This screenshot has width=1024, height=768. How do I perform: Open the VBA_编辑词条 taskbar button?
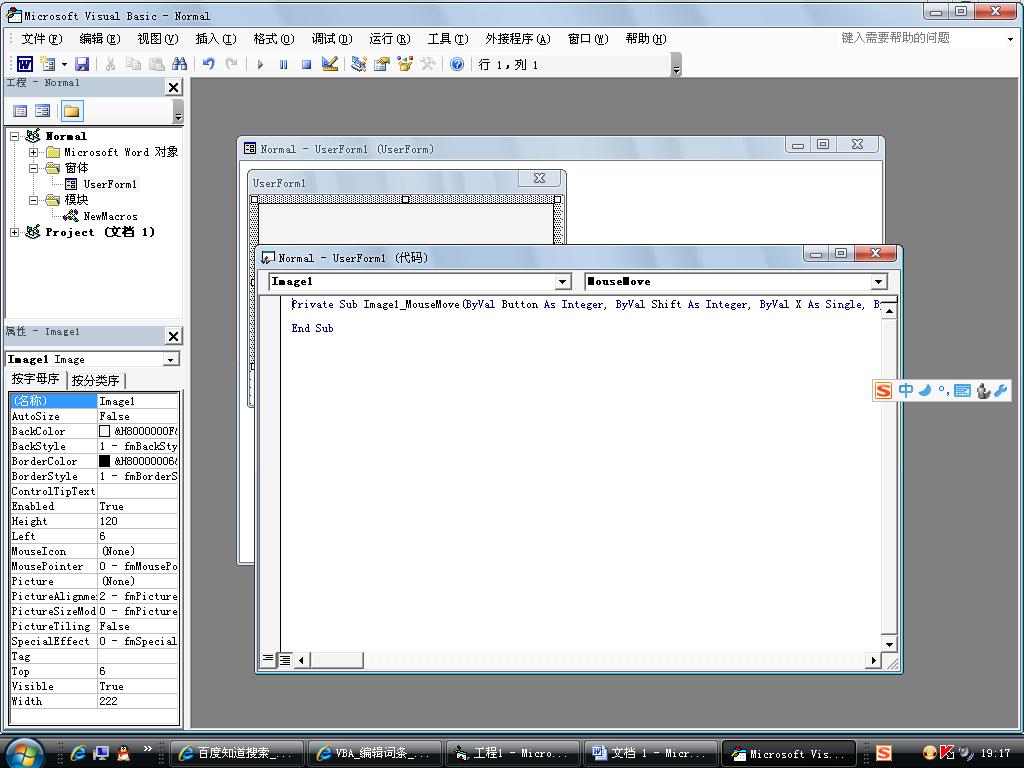point(374,753)
